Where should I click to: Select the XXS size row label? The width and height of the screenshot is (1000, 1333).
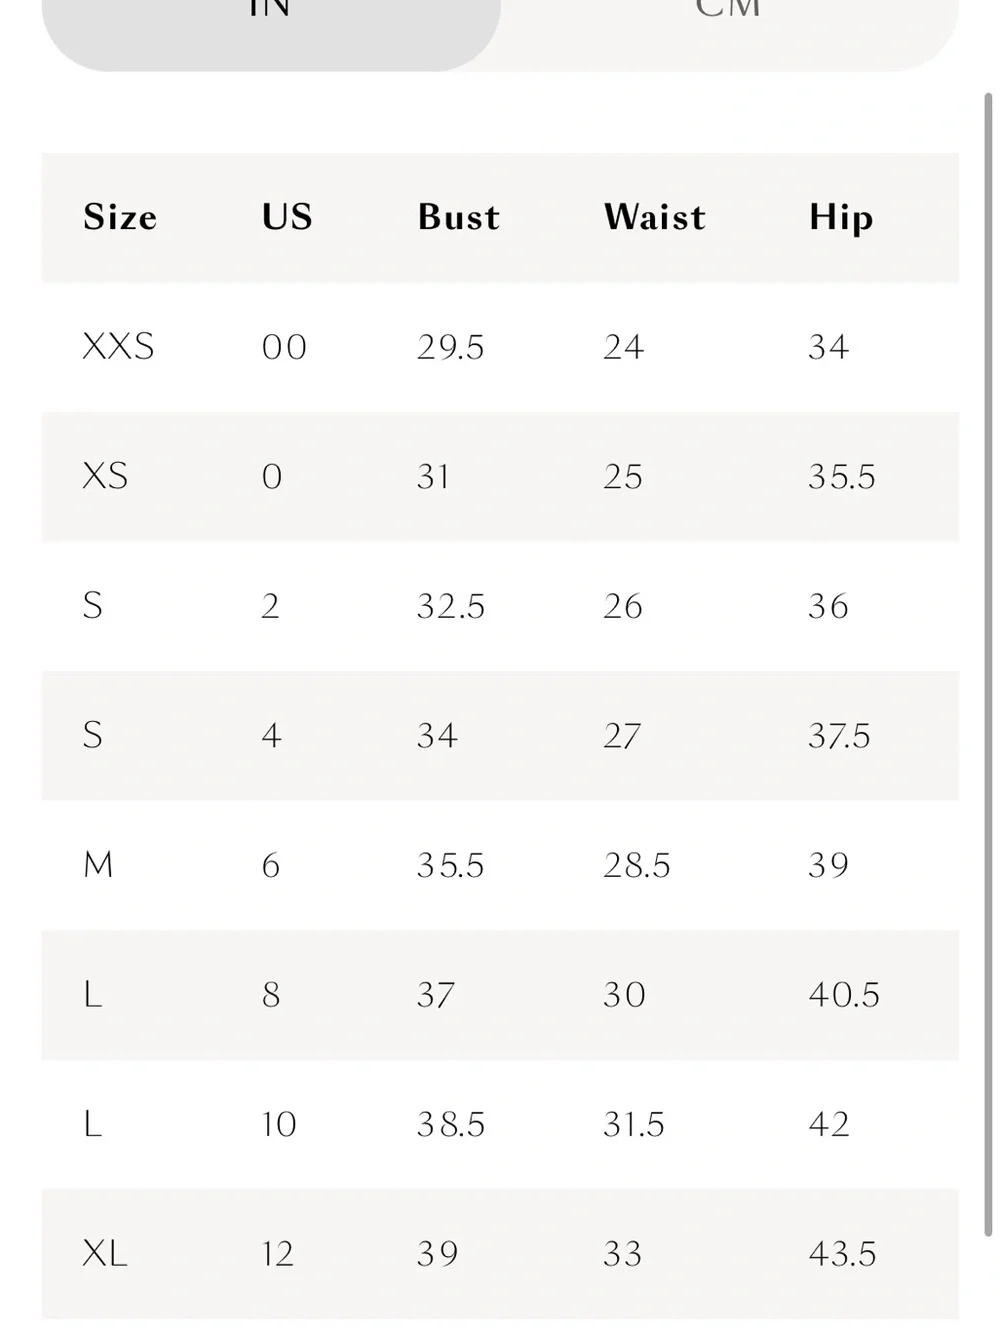pyautogui.click(x=118, y=347)
